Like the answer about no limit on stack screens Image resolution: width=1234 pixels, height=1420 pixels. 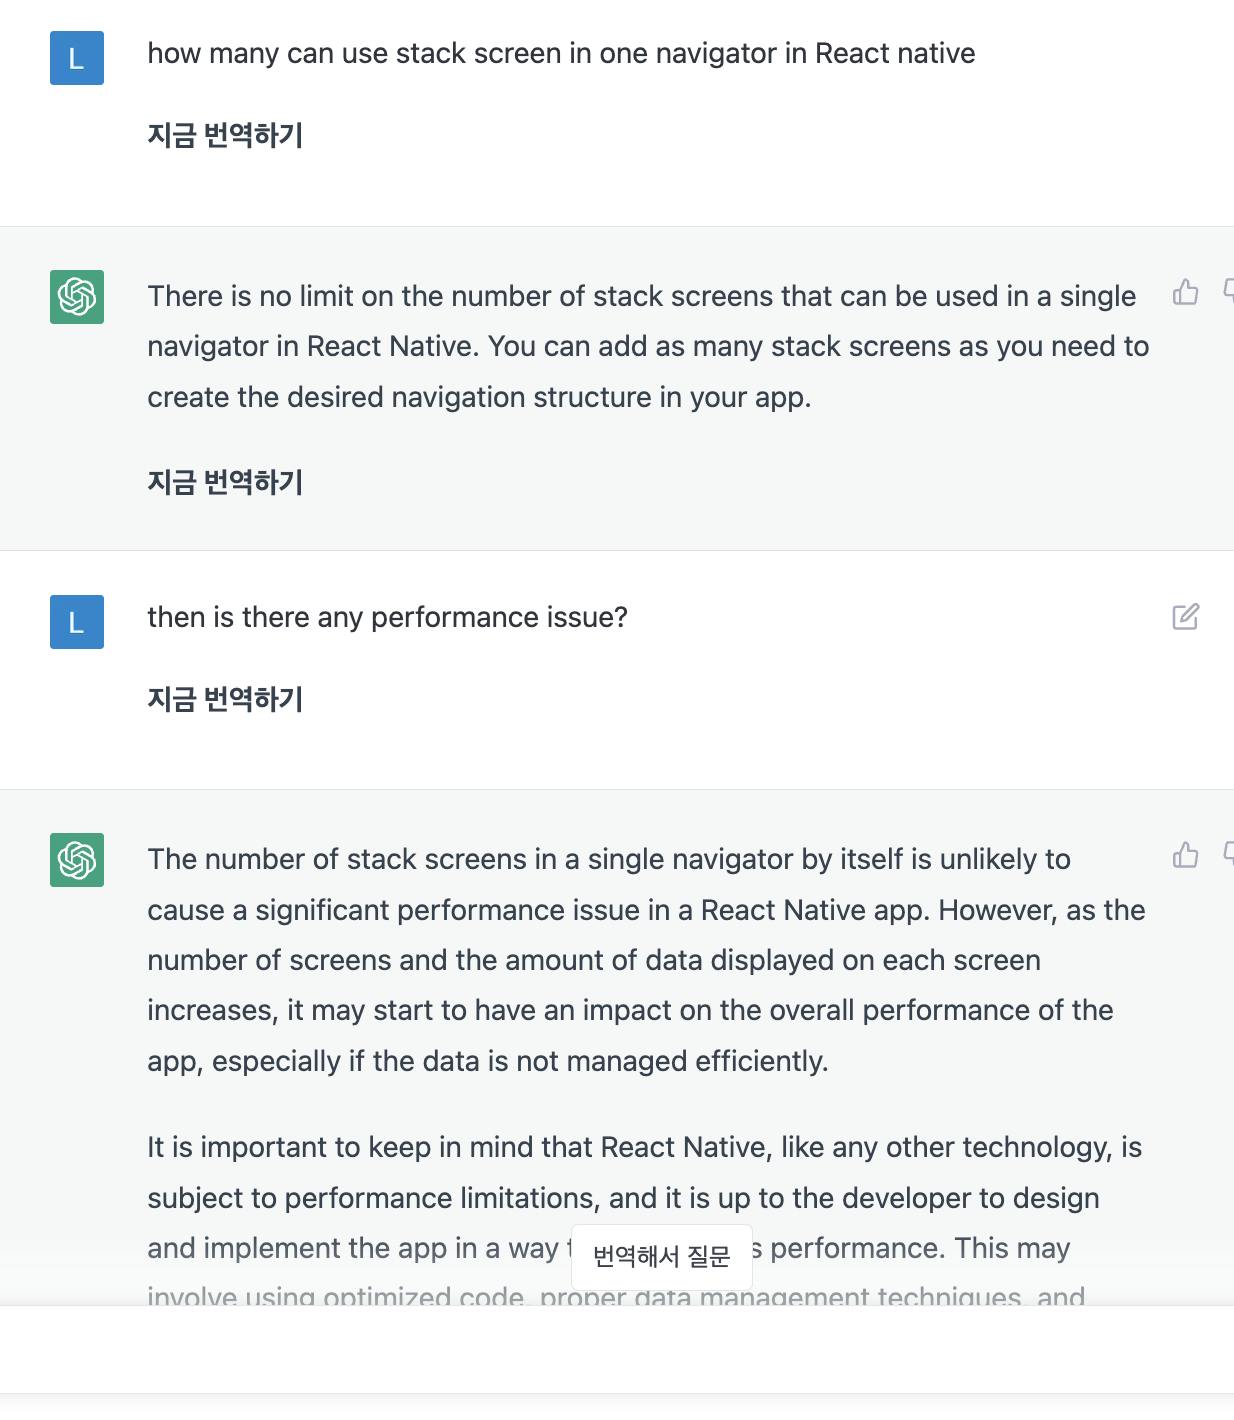coord(1185,292)
